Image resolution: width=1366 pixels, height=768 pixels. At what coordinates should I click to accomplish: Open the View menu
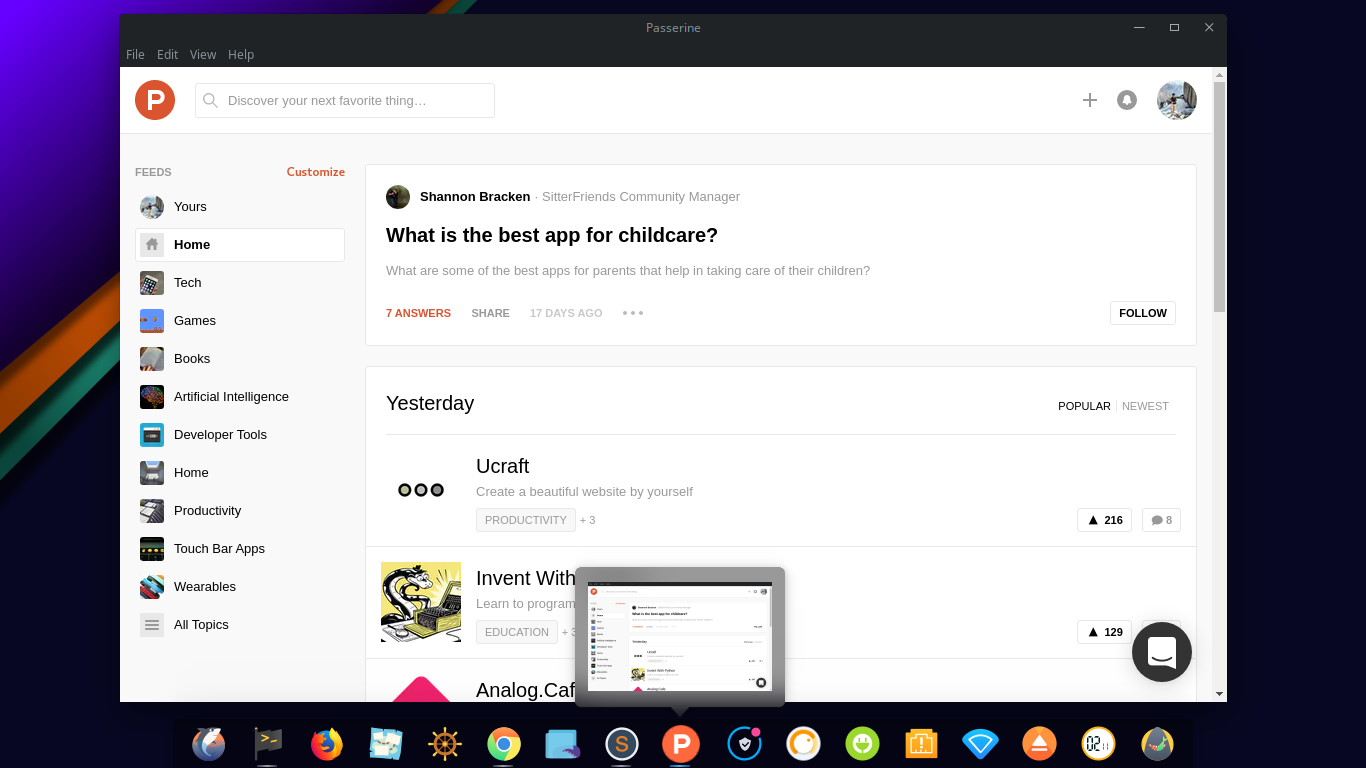coord(203,55)
